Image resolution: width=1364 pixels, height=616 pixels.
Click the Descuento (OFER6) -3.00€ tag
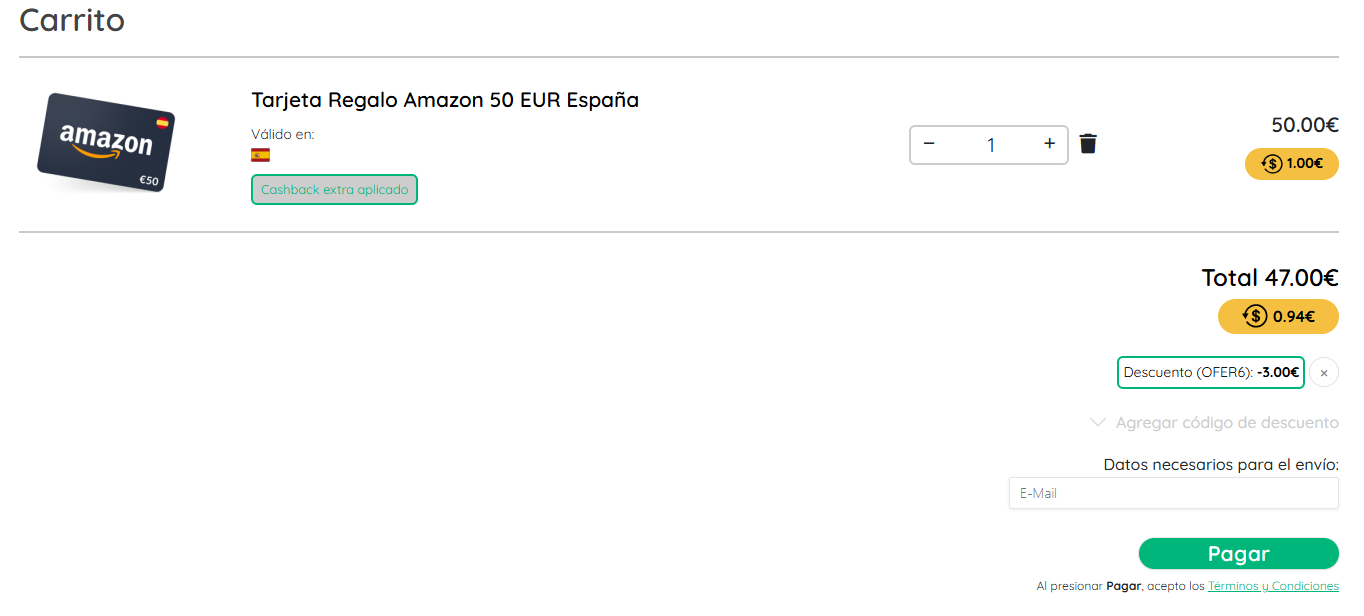[x=1211, y=373]
